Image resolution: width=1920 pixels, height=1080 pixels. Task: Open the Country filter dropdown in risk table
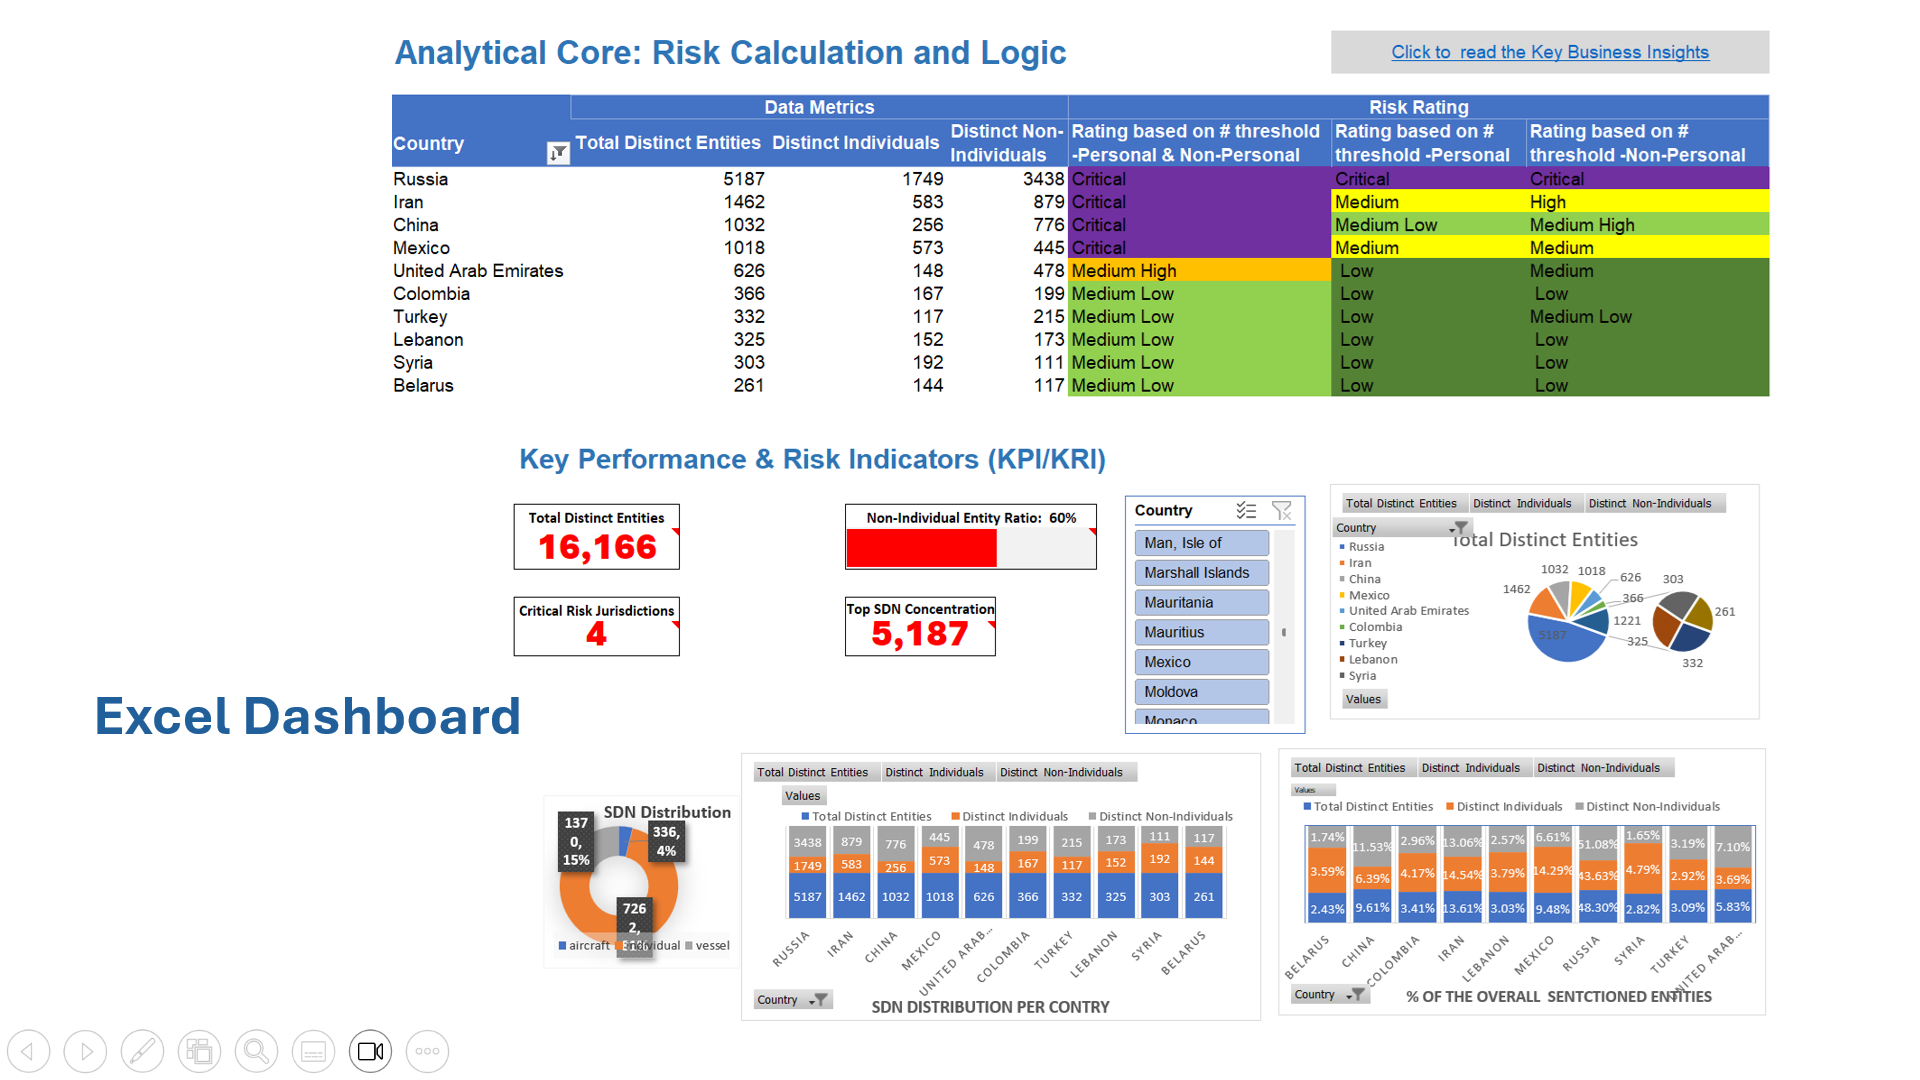point(558,152)
